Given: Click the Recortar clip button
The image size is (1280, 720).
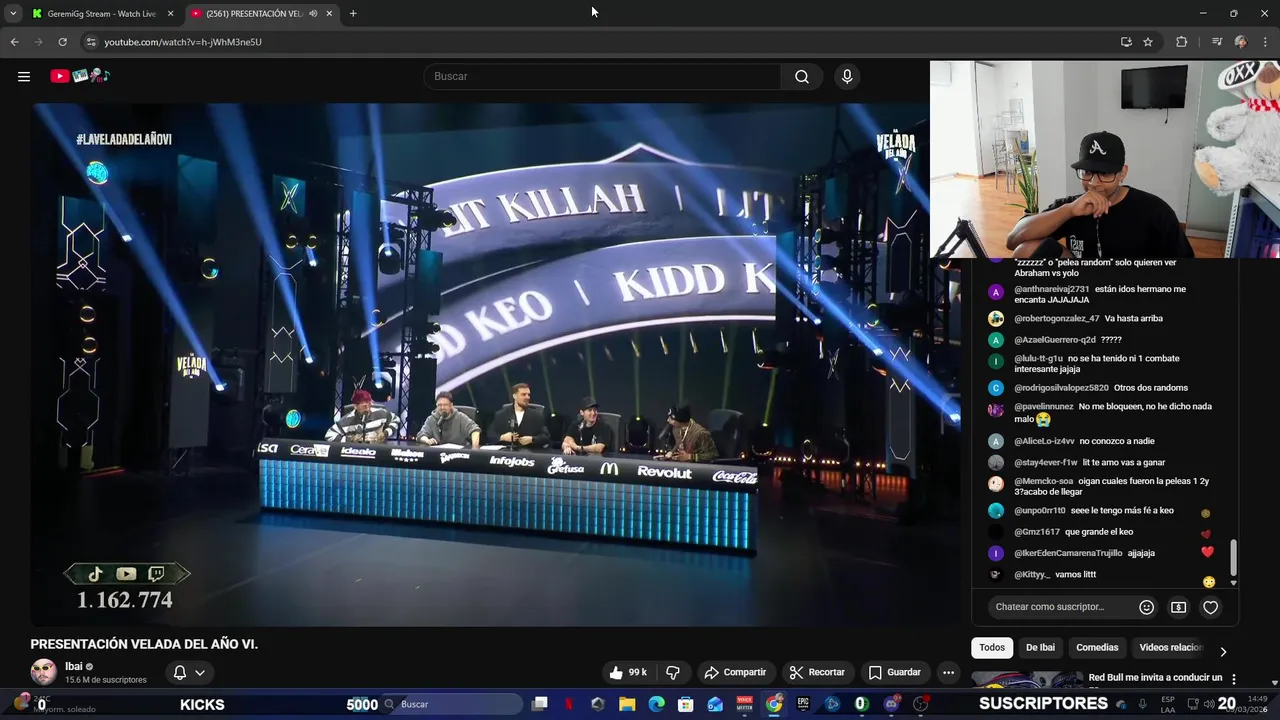Looking at the screenshot, I should [x=817, y=672].
